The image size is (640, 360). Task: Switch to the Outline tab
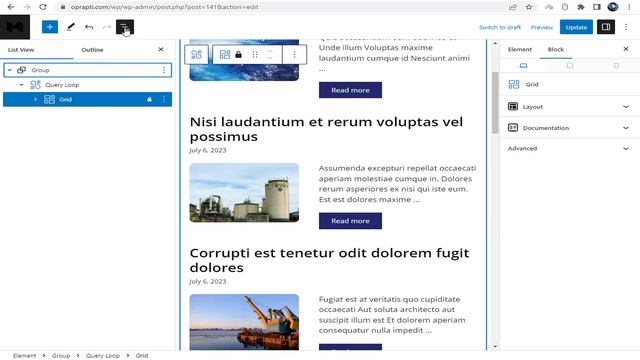pyautogui.click(x=92, y=50)
